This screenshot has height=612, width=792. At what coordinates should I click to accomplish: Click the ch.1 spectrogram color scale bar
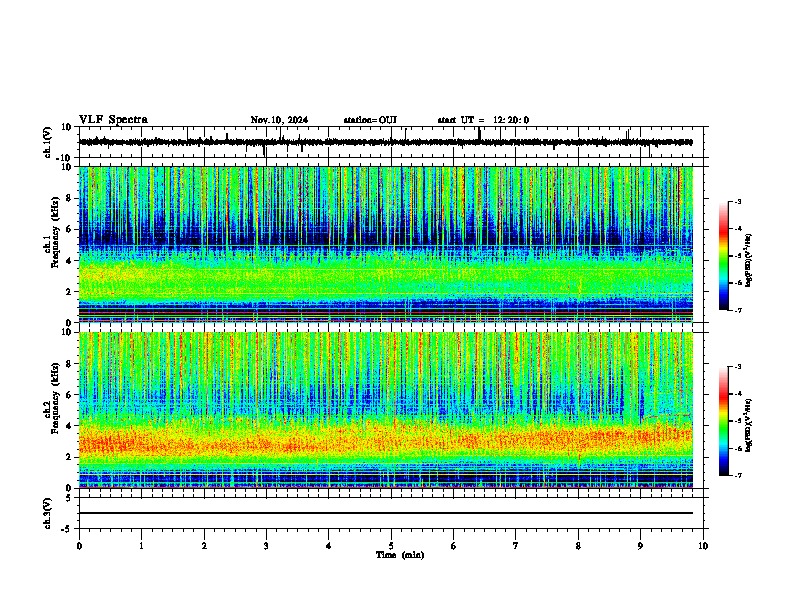click(724, 256)
